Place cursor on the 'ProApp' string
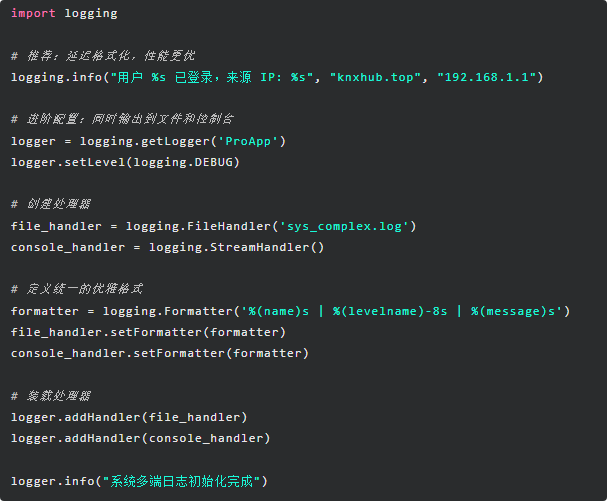This screenshot has height=501, width=607. point(253,141)
